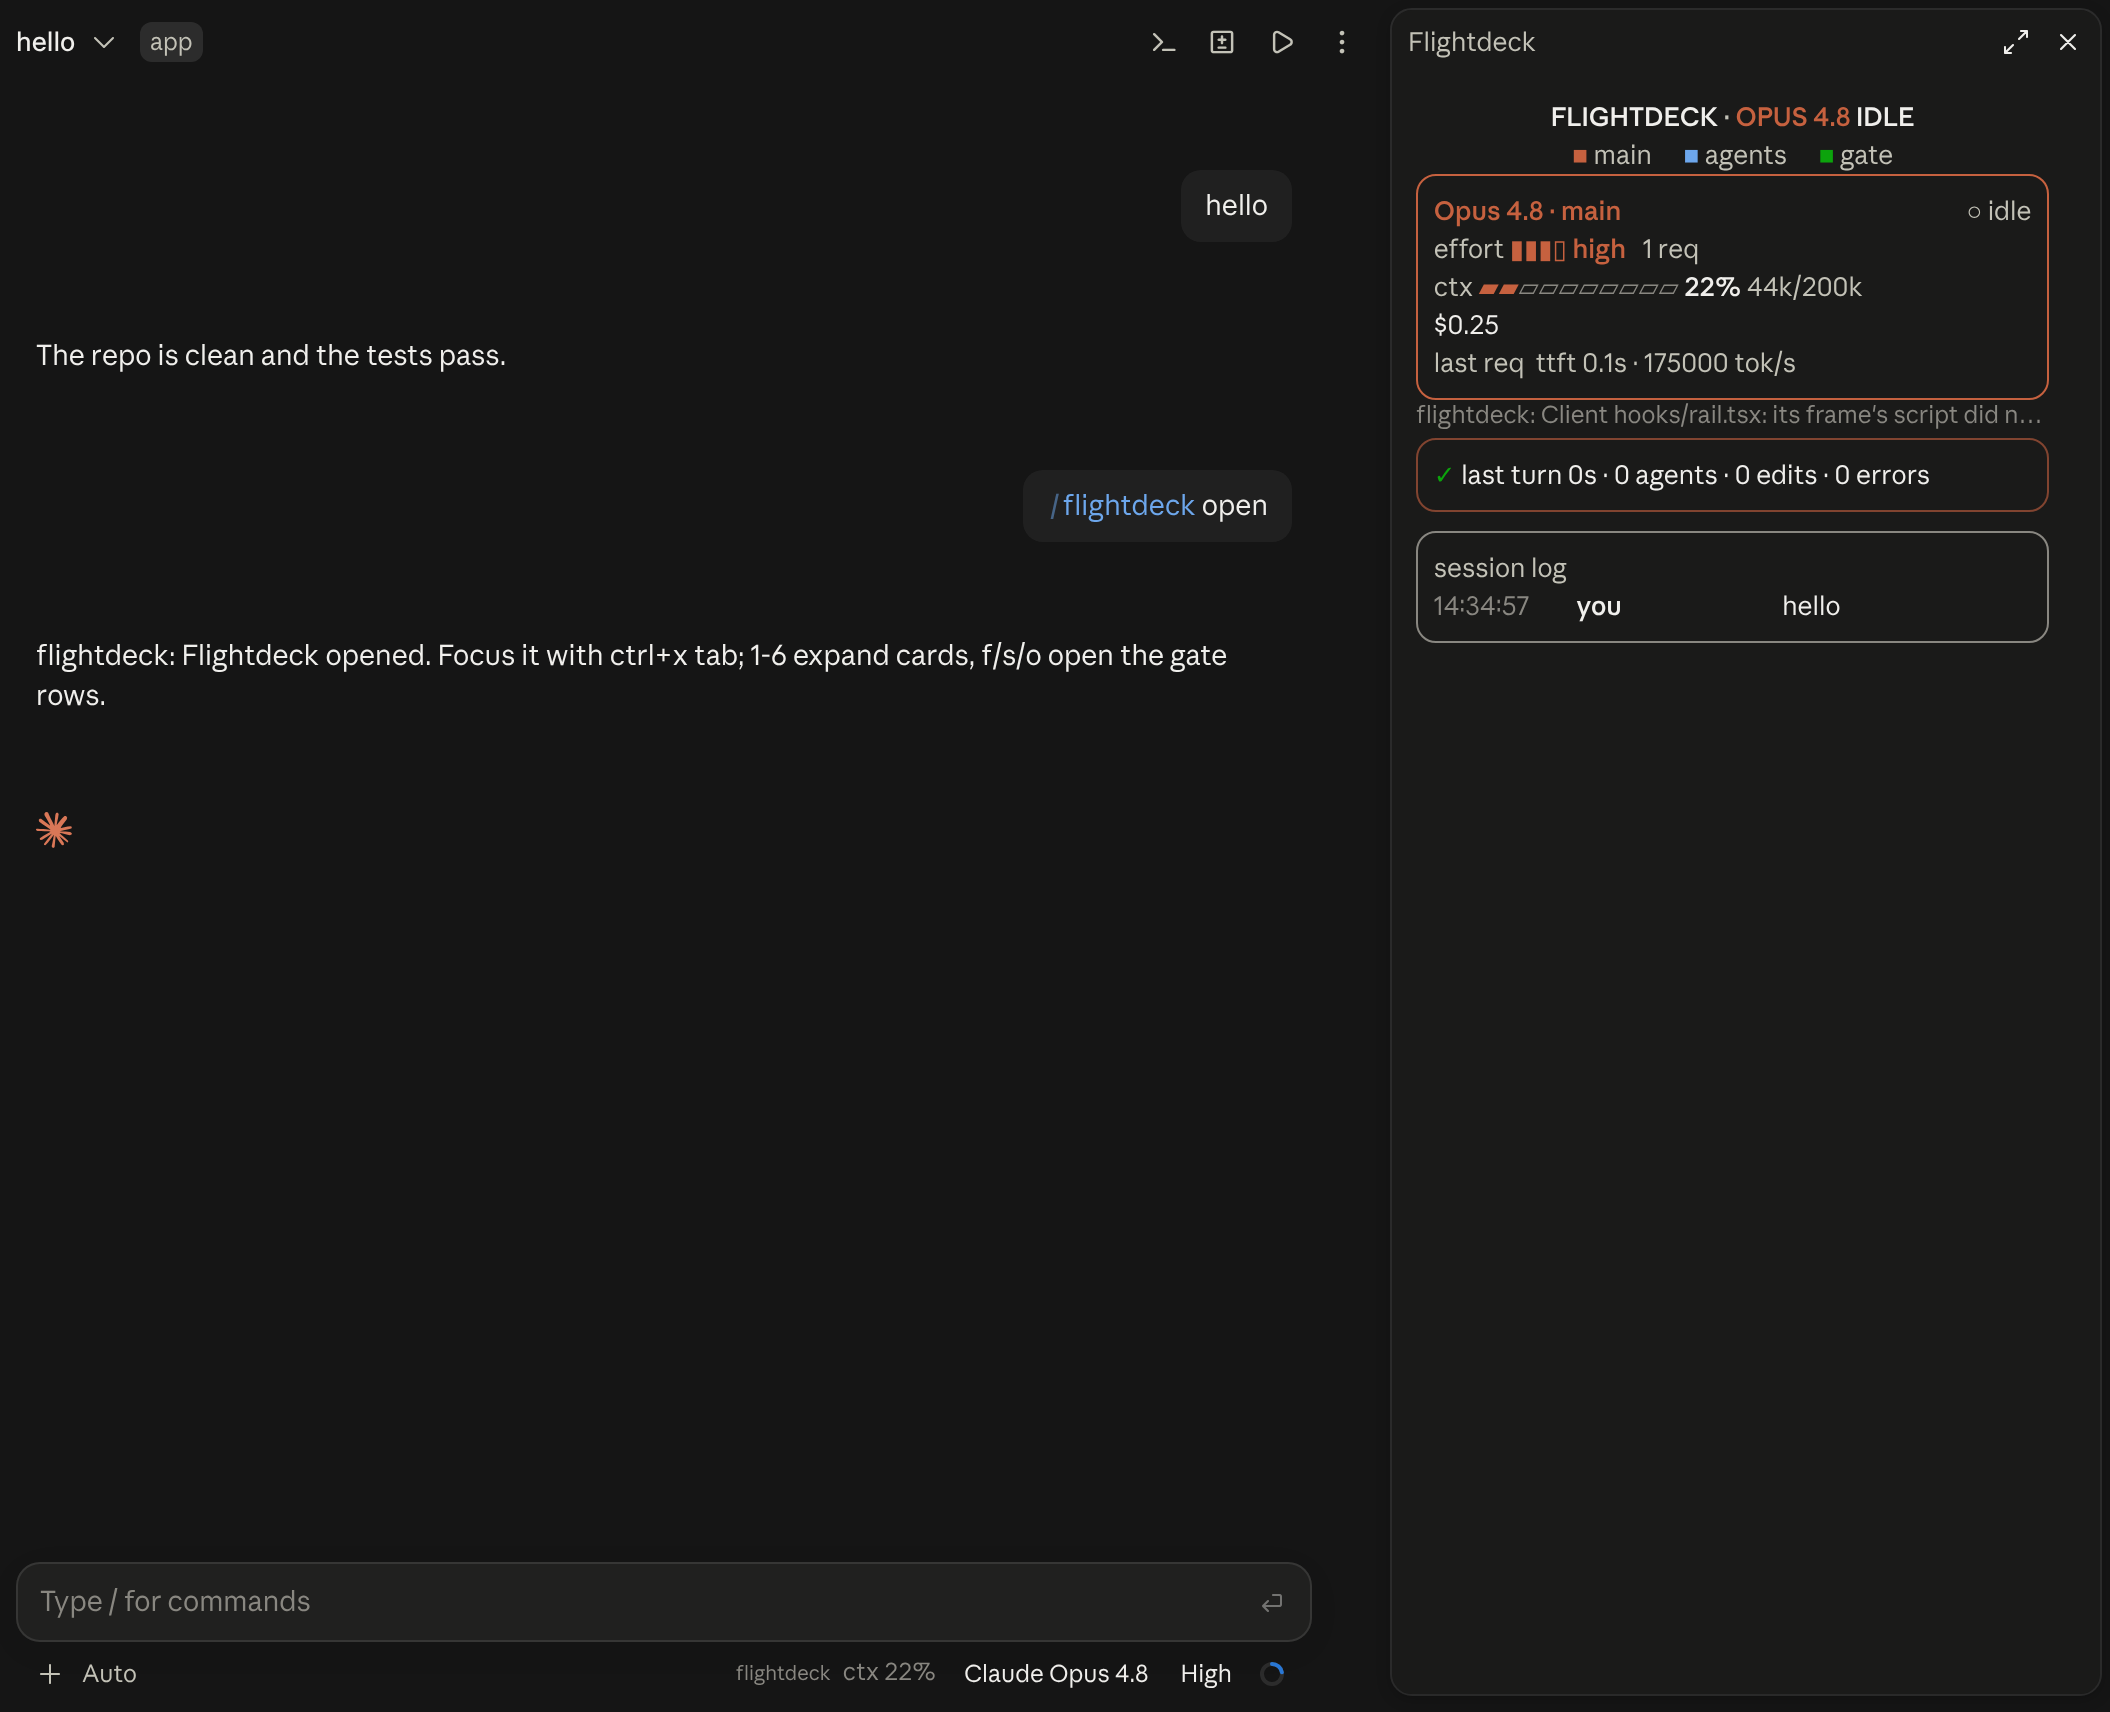
Task: Click the last req ttft 0.1s line
Action: (1614, 363)
